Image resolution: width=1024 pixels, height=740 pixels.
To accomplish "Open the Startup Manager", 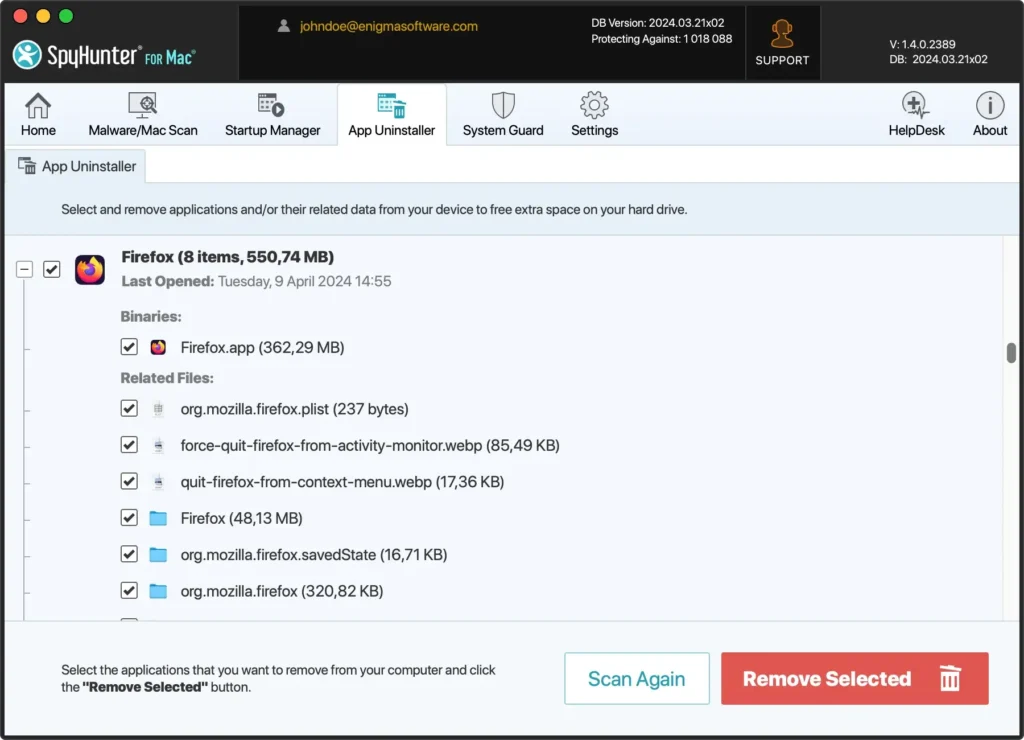I will pyautogui.click(x=270, y=112).
